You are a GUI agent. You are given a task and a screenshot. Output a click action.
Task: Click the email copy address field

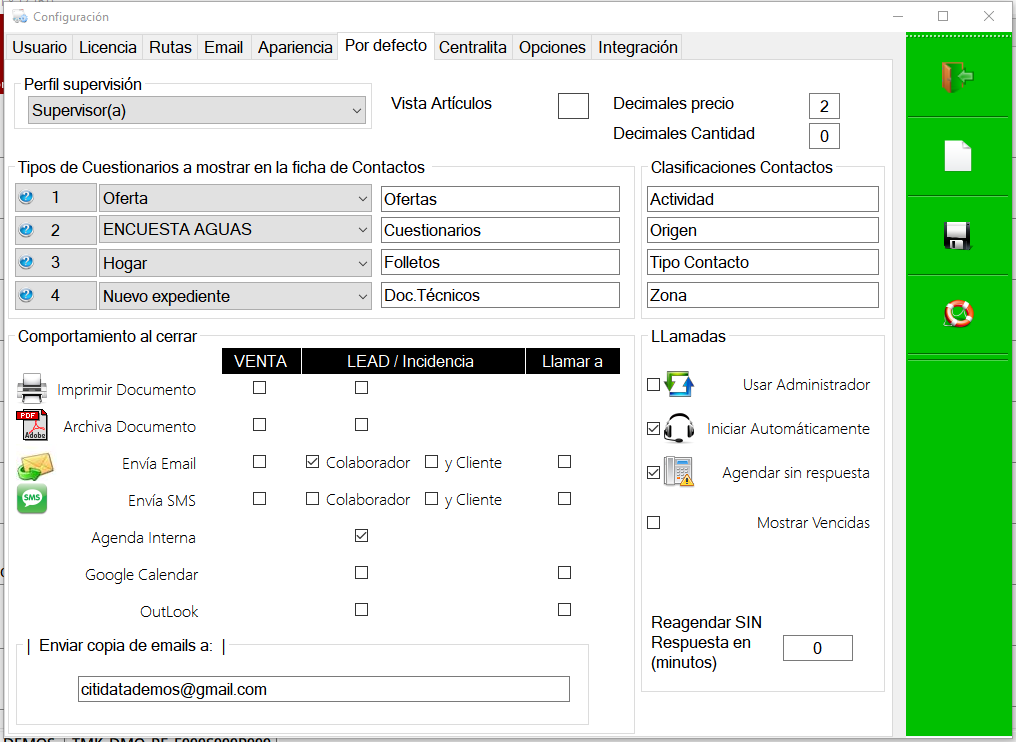[323, 689]
